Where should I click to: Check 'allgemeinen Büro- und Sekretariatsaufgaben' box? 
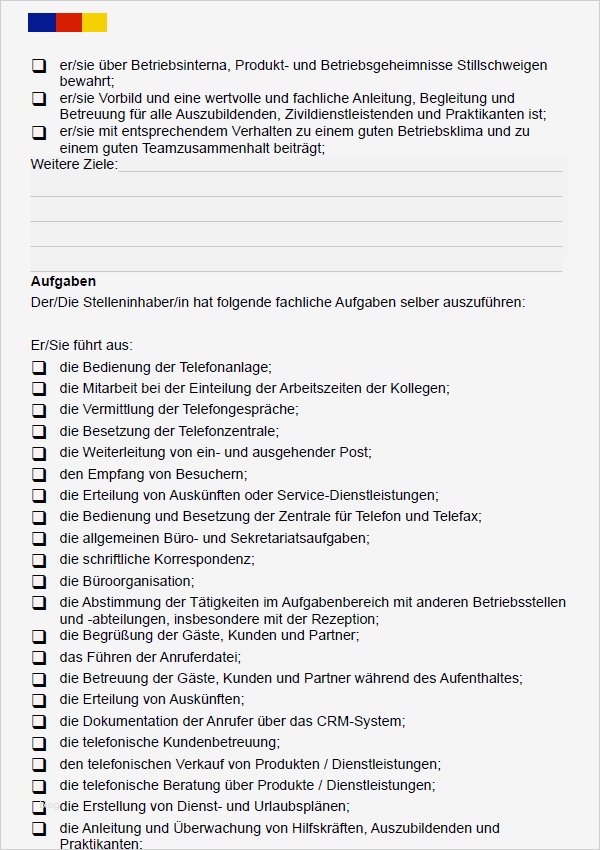click(39, 539)
